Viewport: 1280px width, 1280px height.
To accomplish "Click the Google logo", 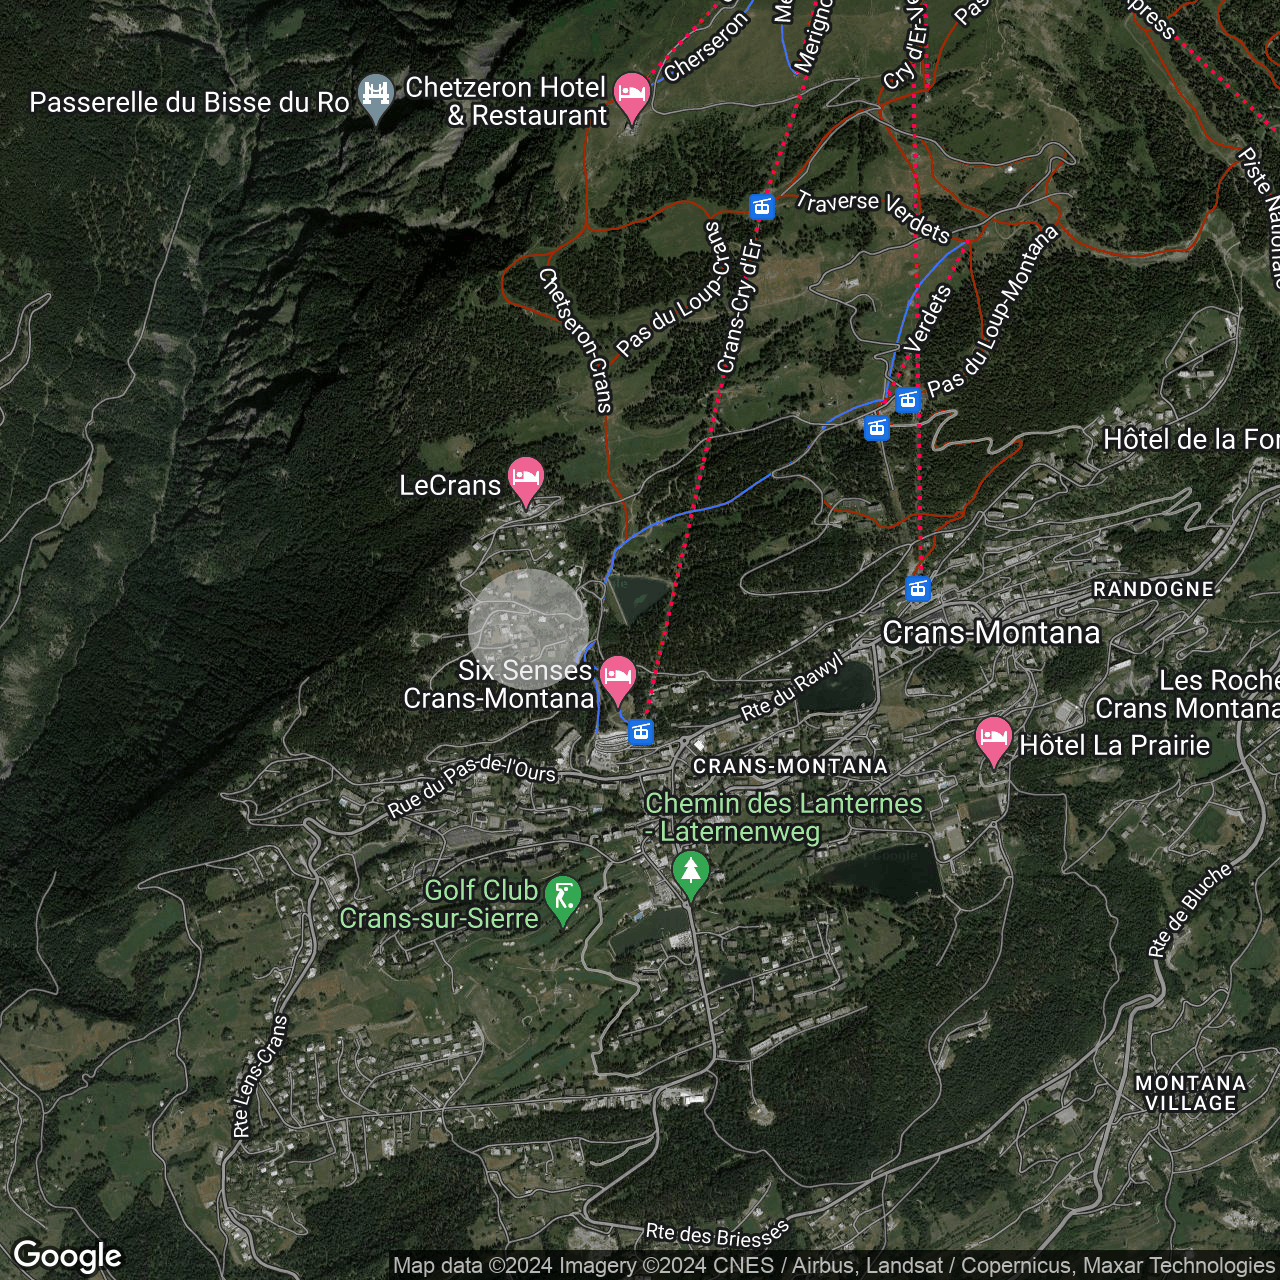I will pyautogui.click(x=67, y=1256).
